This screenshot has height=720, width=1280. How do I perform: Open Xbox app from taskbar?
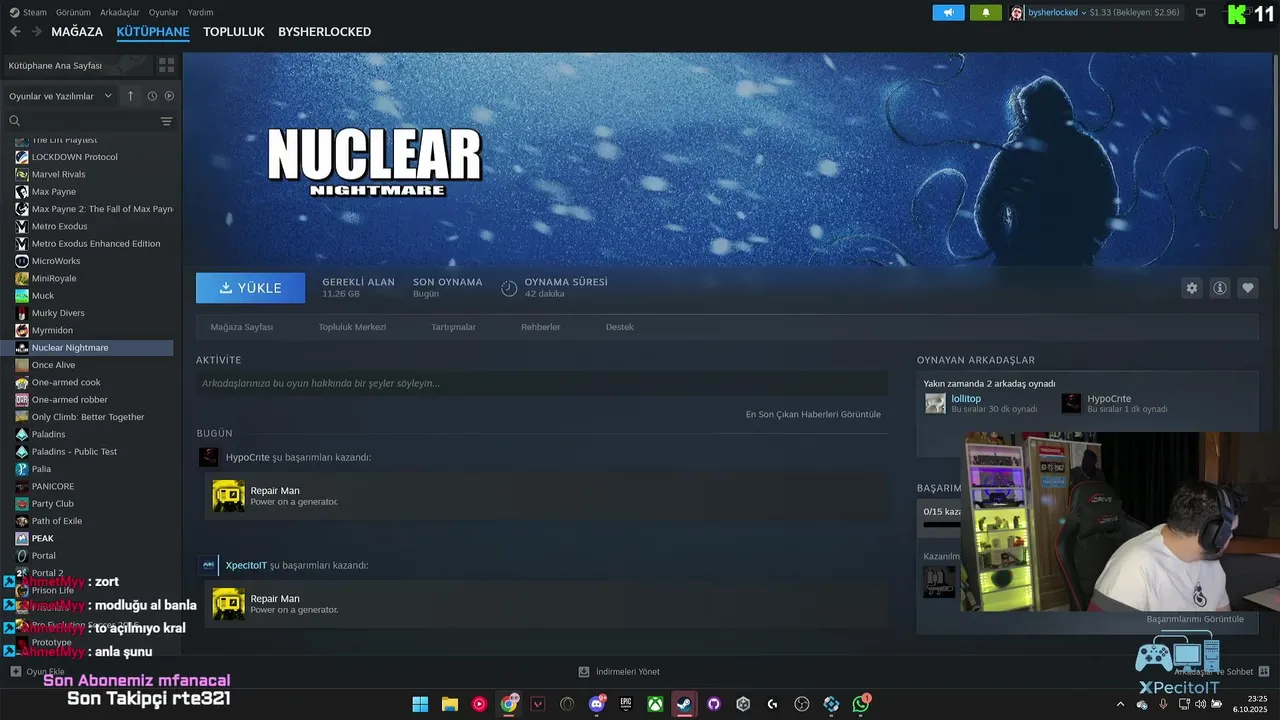coord(655,704)
